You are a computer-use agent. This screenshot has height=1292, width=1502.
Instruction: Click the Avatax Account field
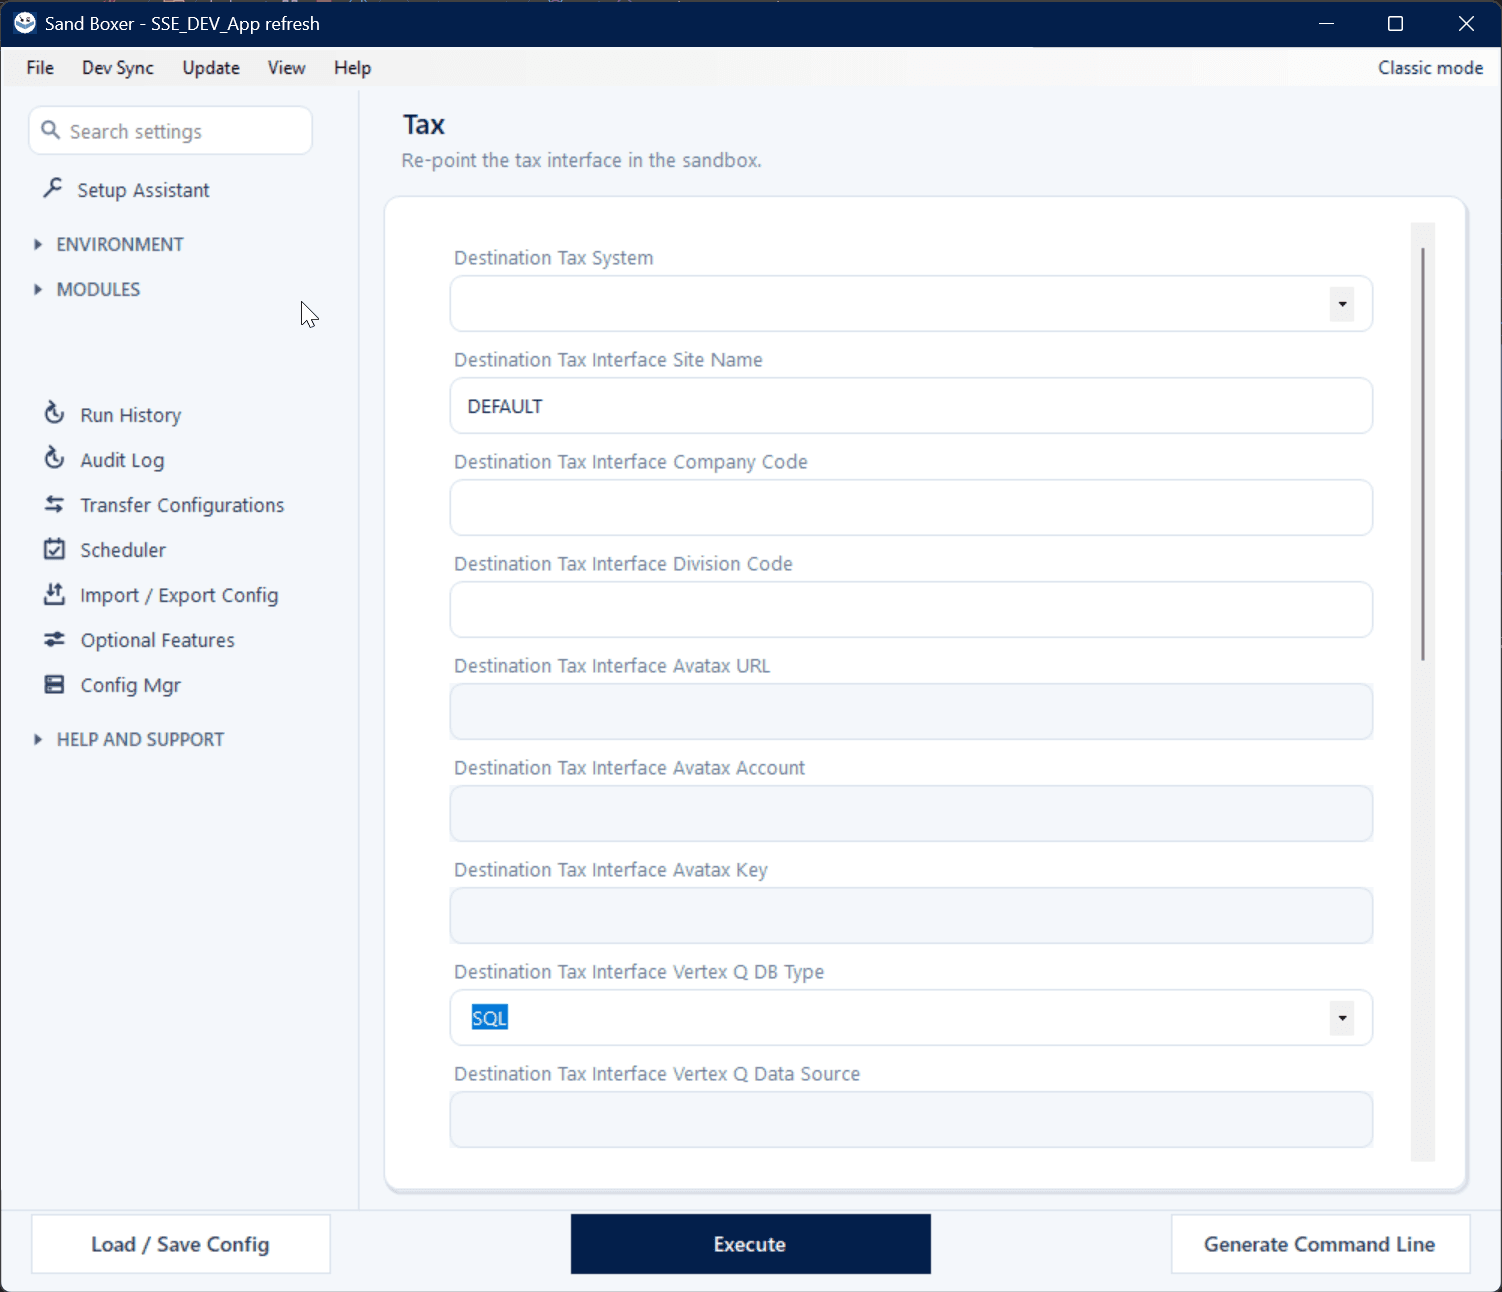[911, 814]
